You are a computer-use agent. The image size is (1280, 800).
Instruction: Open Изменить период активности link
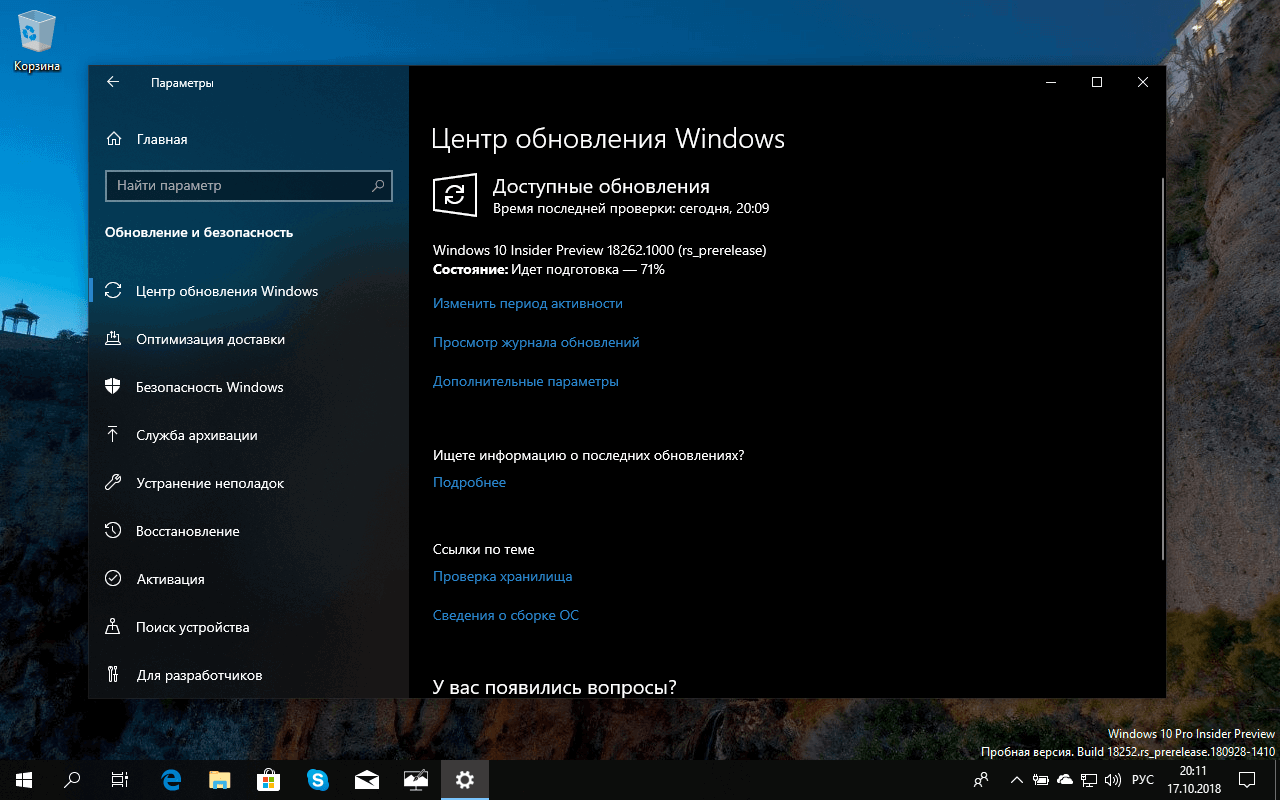tap(527, 303)
